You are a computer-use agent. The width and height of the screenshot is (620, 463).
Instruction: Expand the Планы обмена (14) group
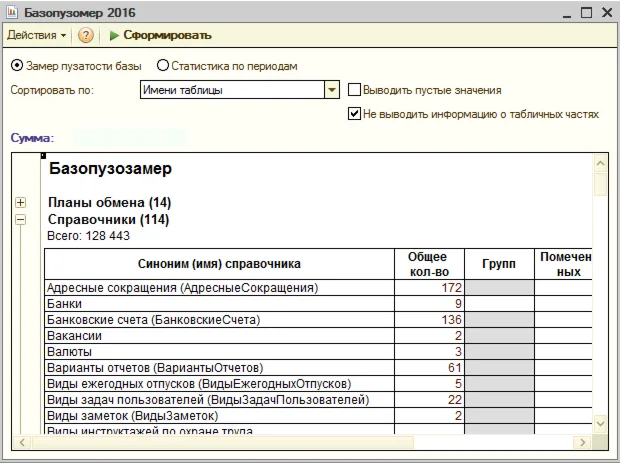[21, 203]
